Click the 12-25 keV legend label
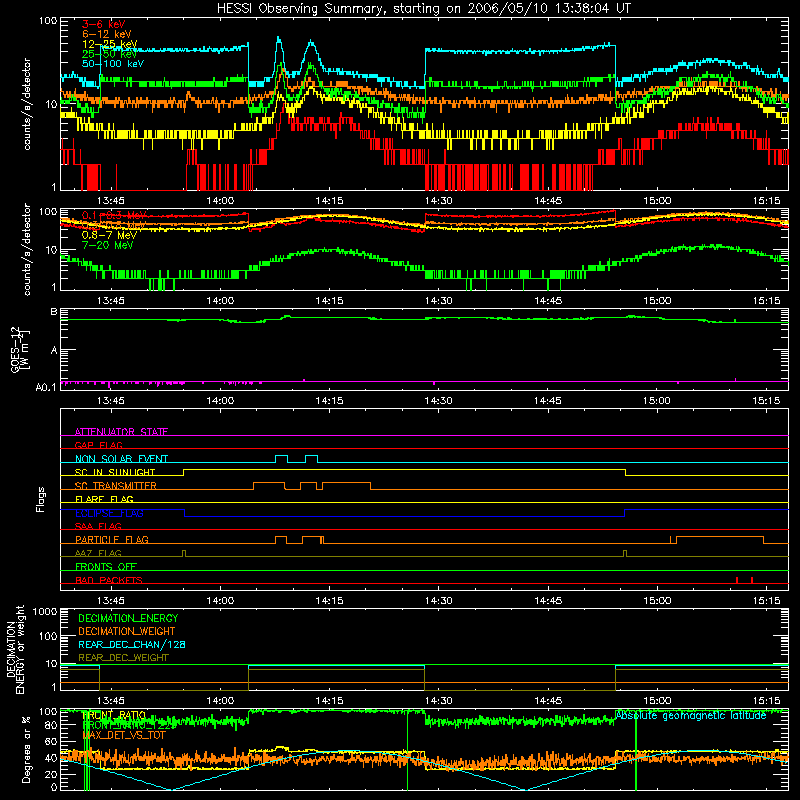The image size is (800, 800). 109,44
